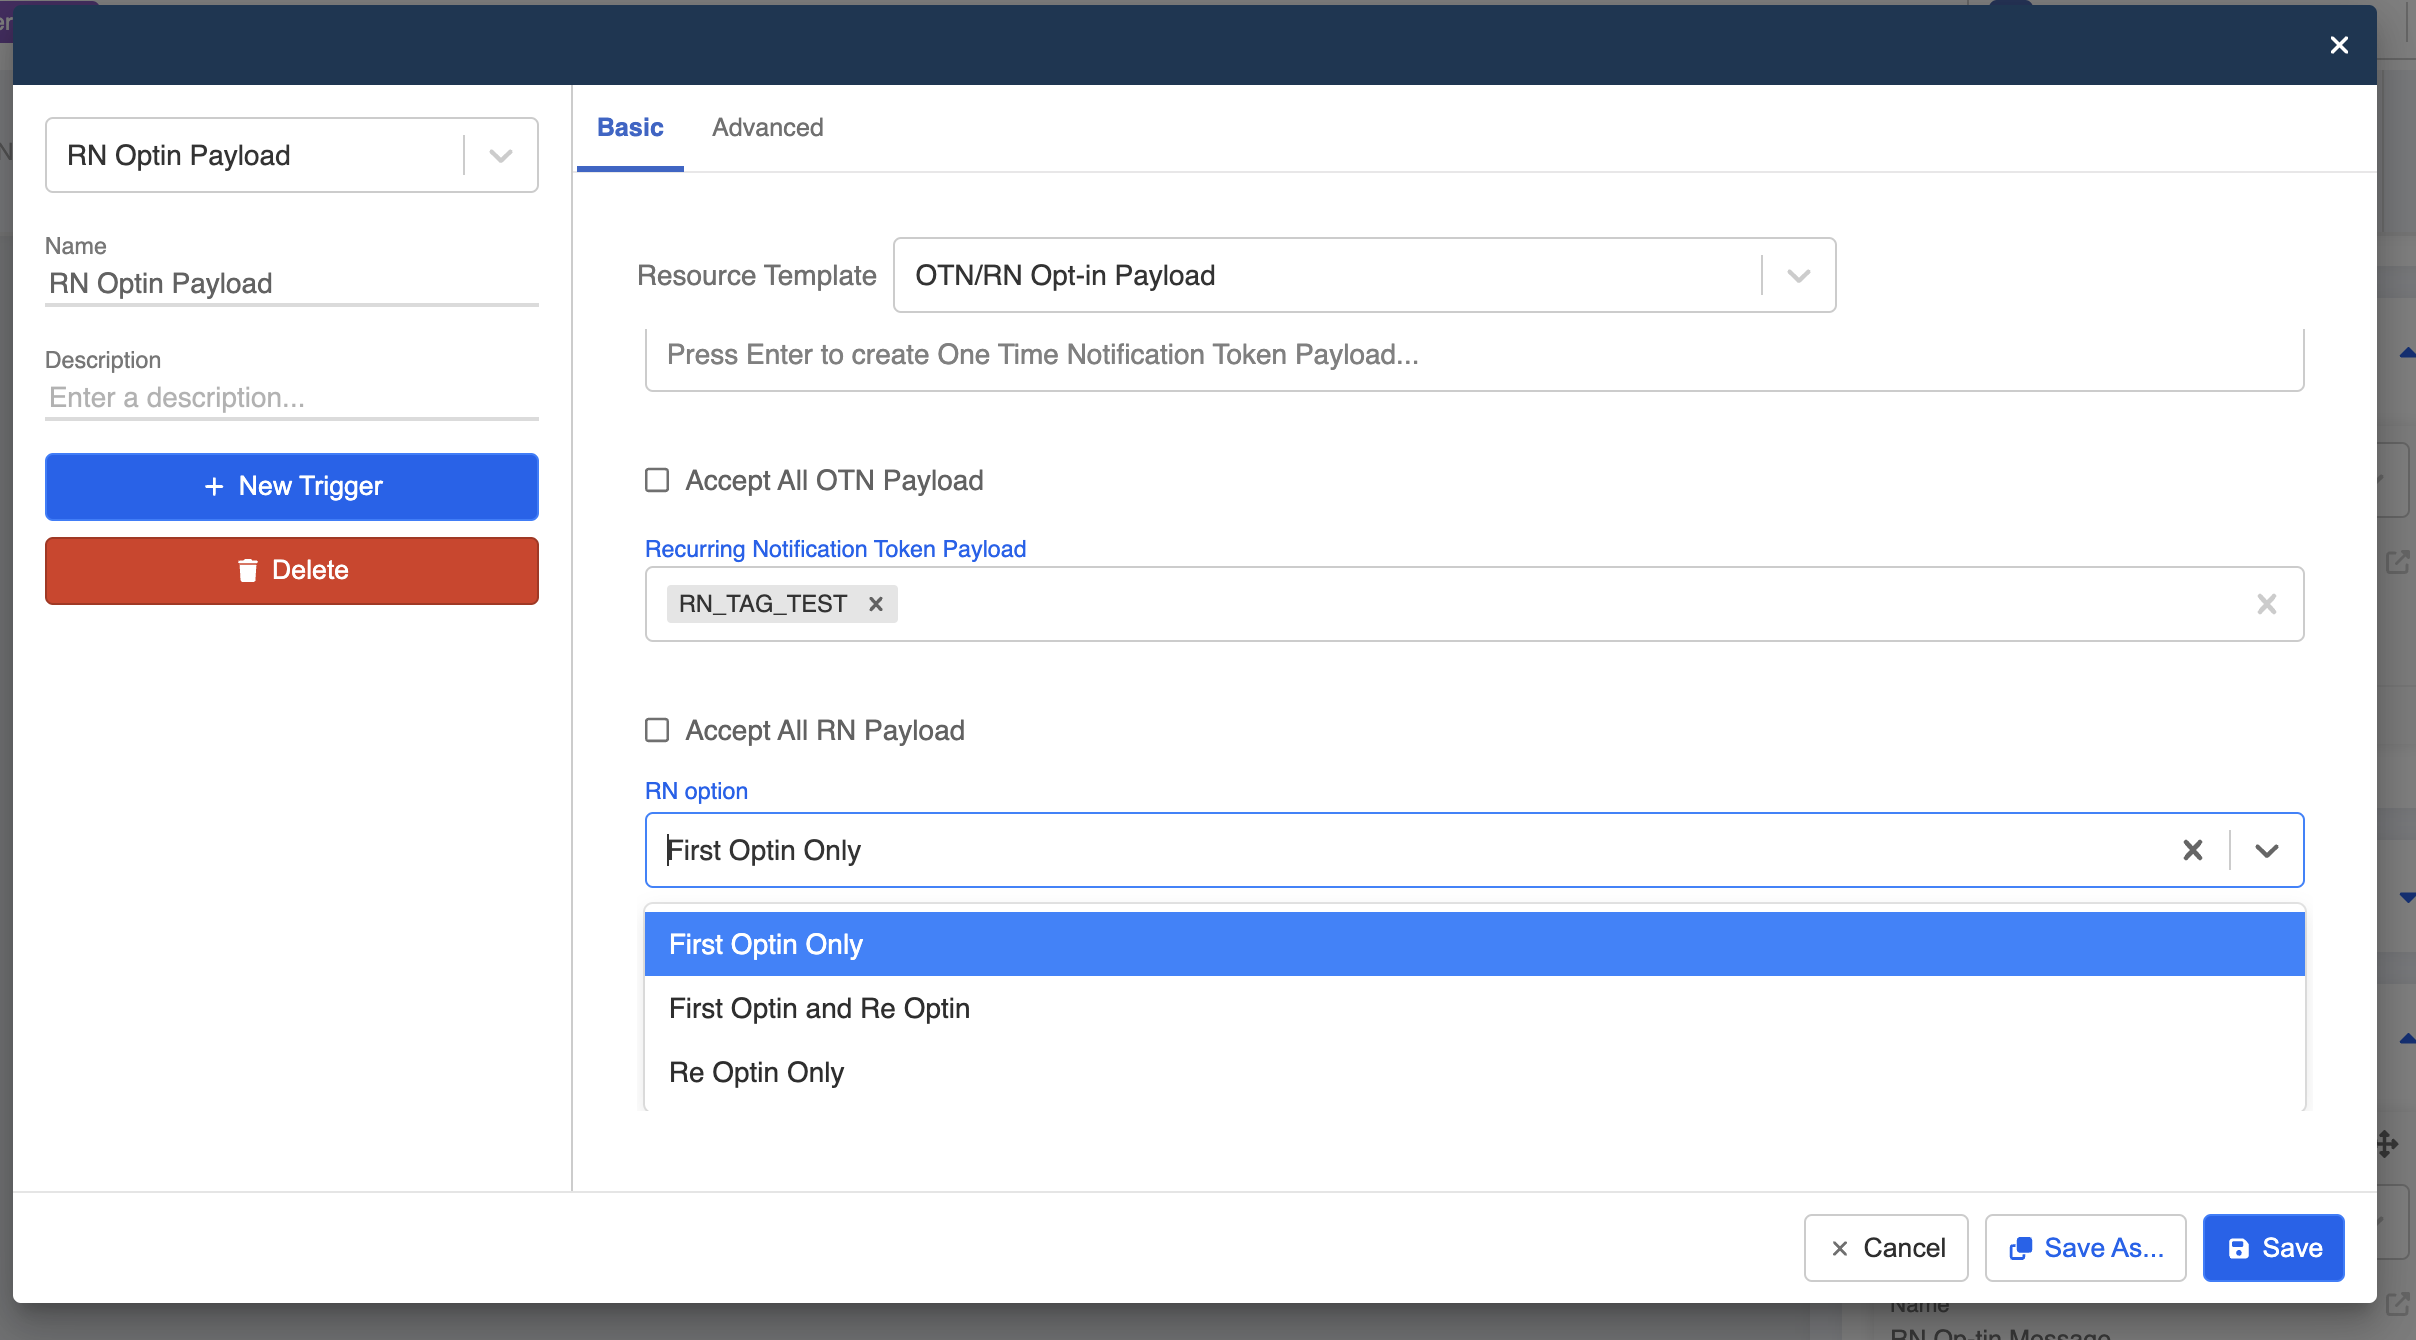Open the Resource Template dropdown
The image size is (2416, 1340).
[x=1798, y=275]
